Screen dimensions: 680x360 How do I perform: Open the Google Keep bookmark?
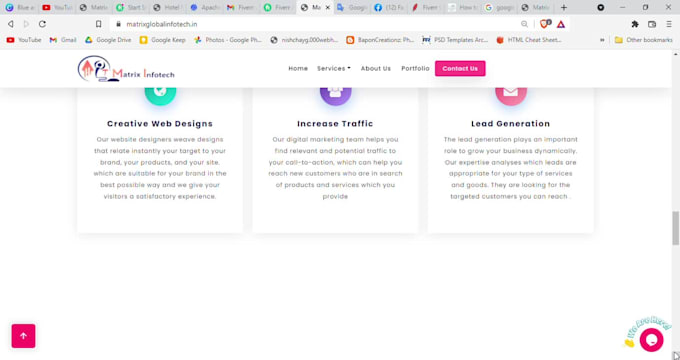163,40
